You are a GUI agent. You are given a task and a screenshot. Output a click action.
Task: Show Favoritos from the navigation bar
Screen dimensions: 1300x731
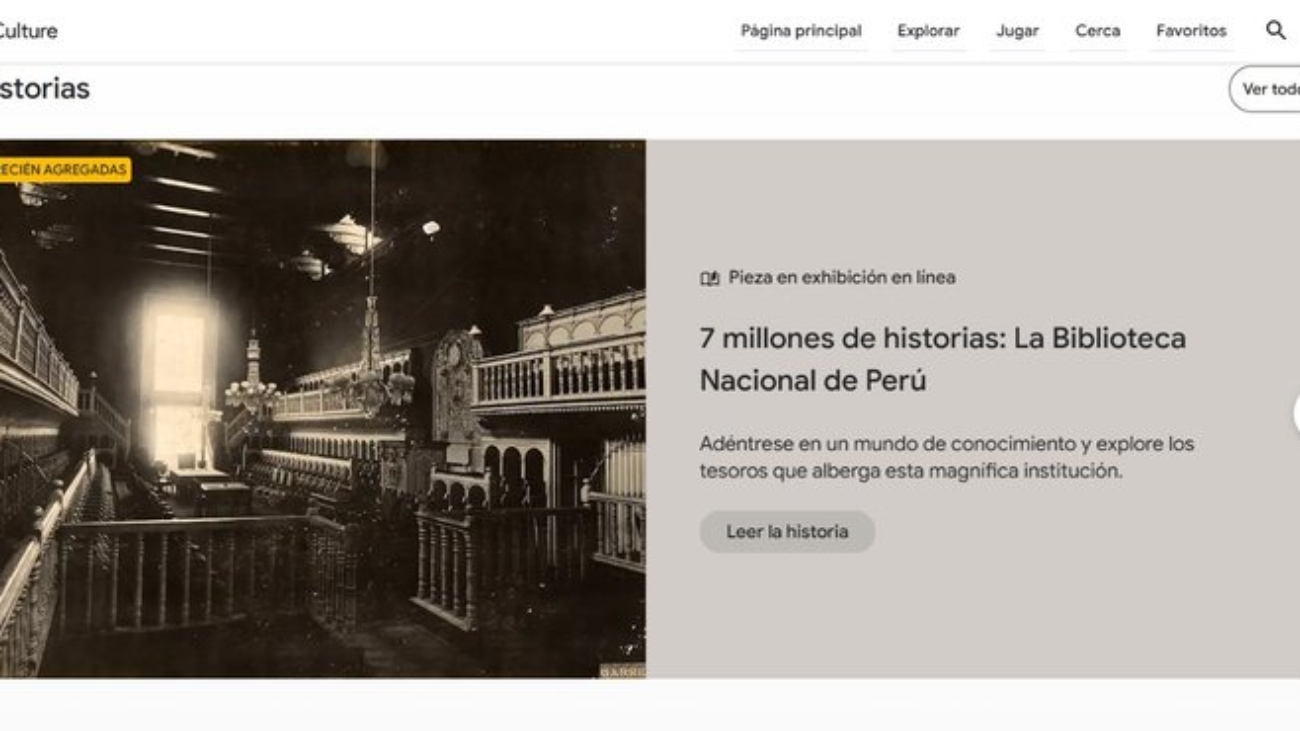(1190, 31)
